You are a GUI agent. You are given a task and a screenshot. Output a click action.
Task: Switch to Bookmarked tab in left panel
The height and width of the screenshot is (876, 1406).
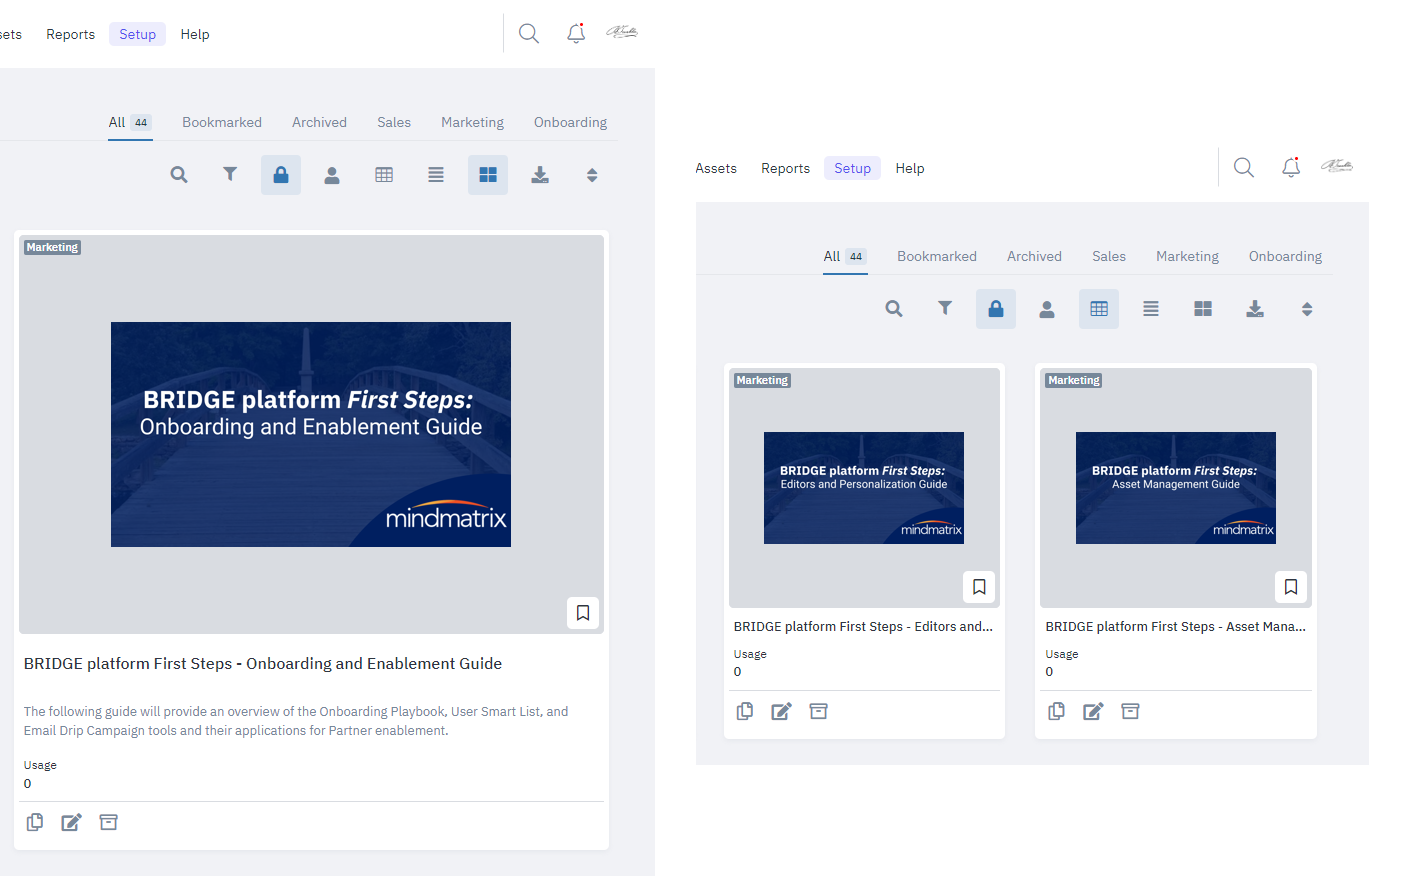point(222,122)
